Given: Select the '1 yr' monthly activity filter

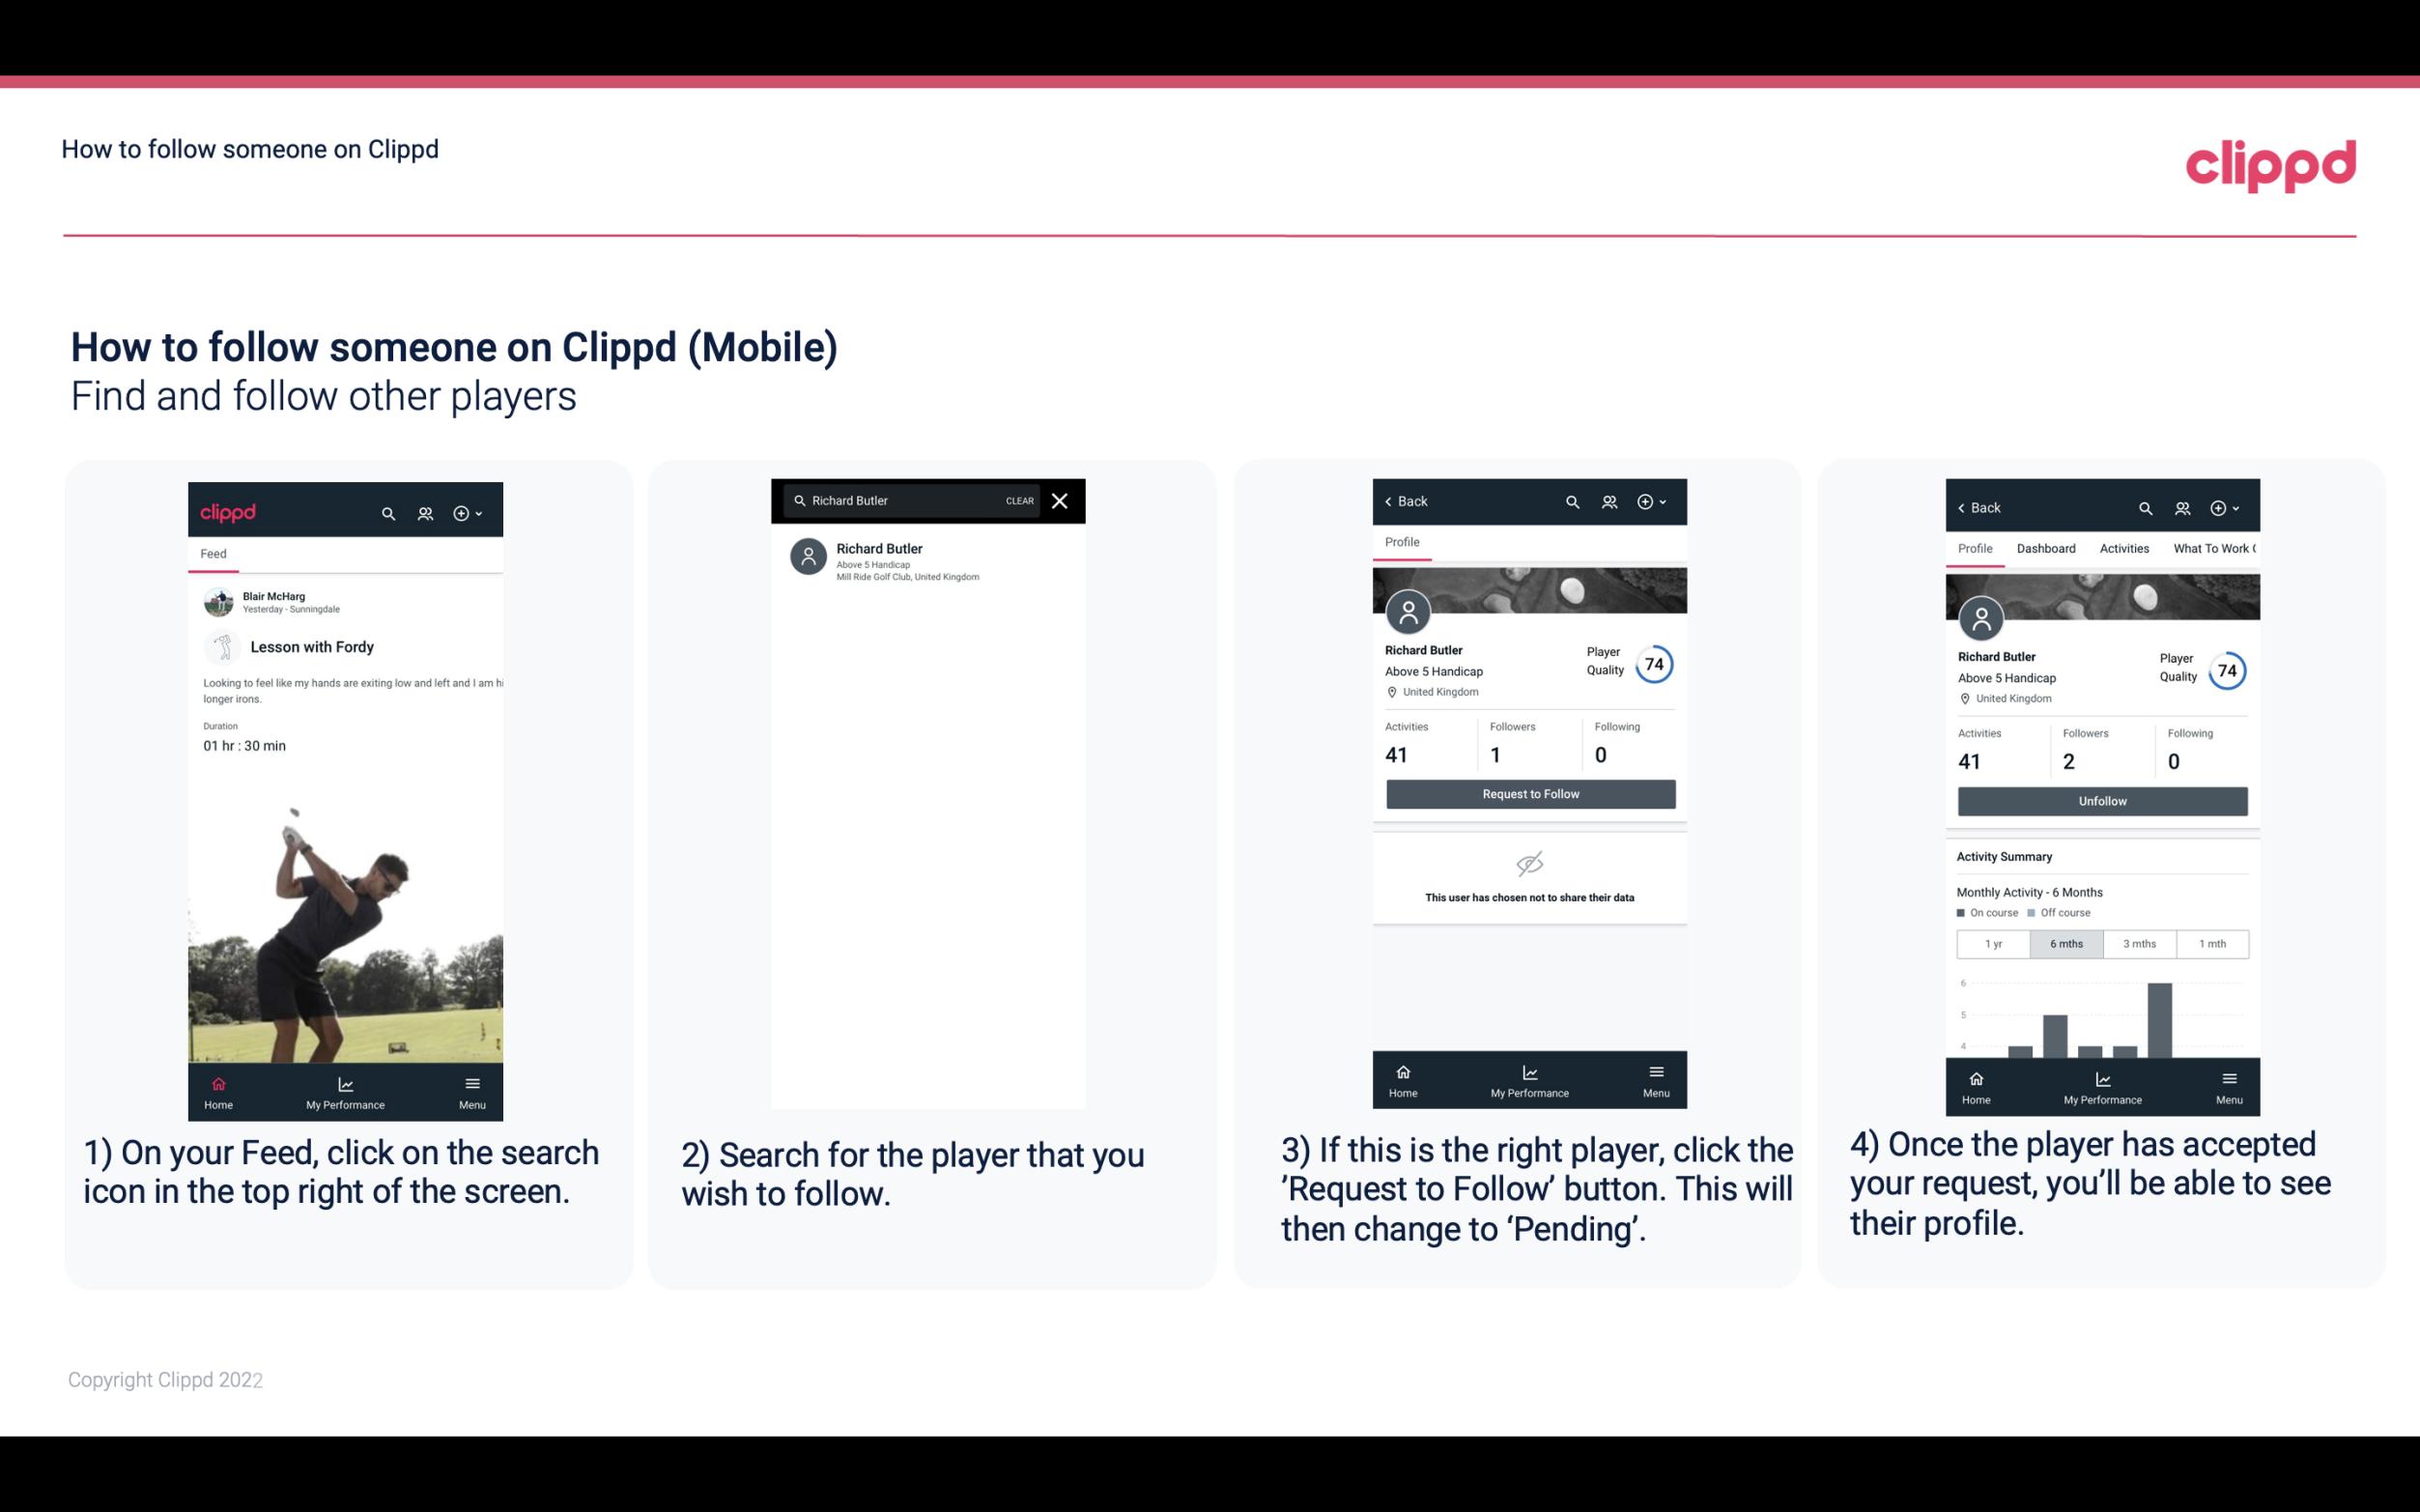Looking at the screenshot, I should click(1993, 942).
